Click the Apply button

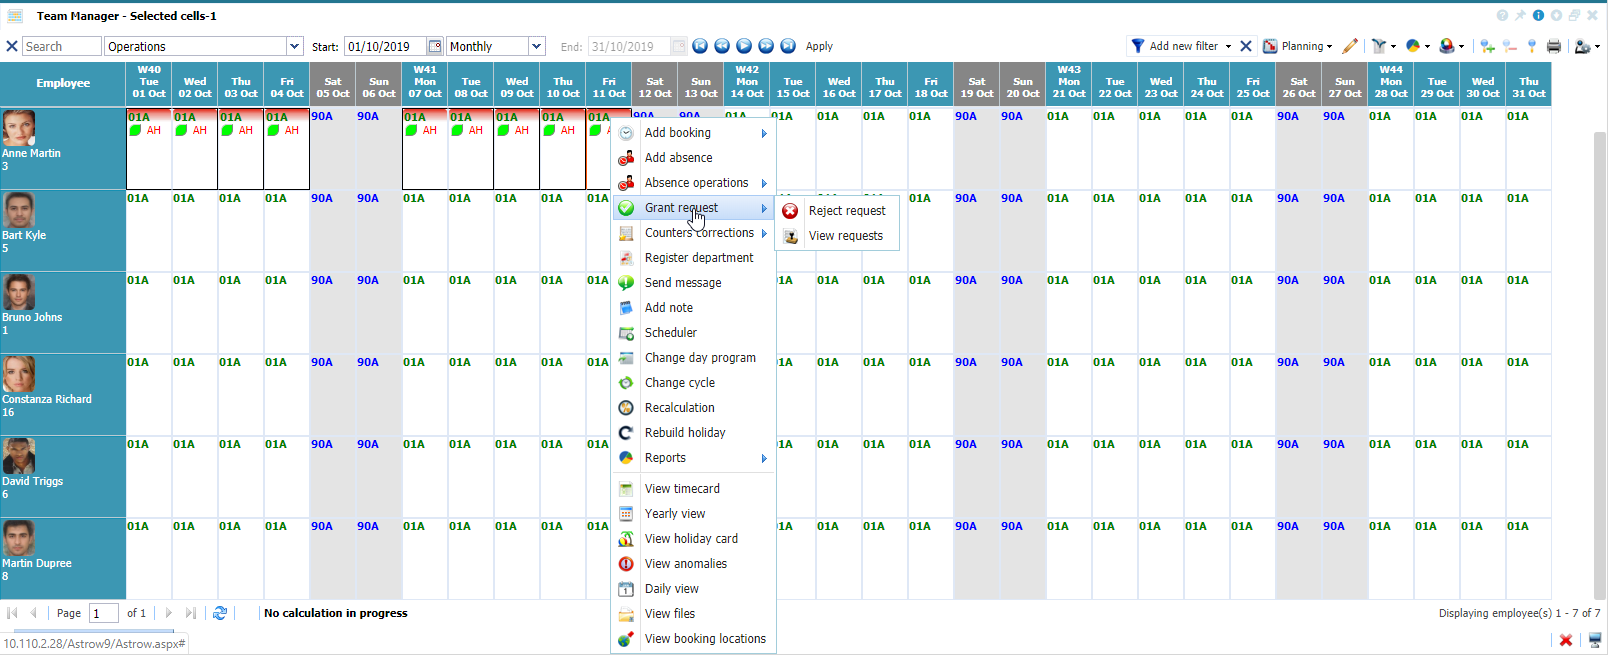pyautogui.click(x=819, y=46)
